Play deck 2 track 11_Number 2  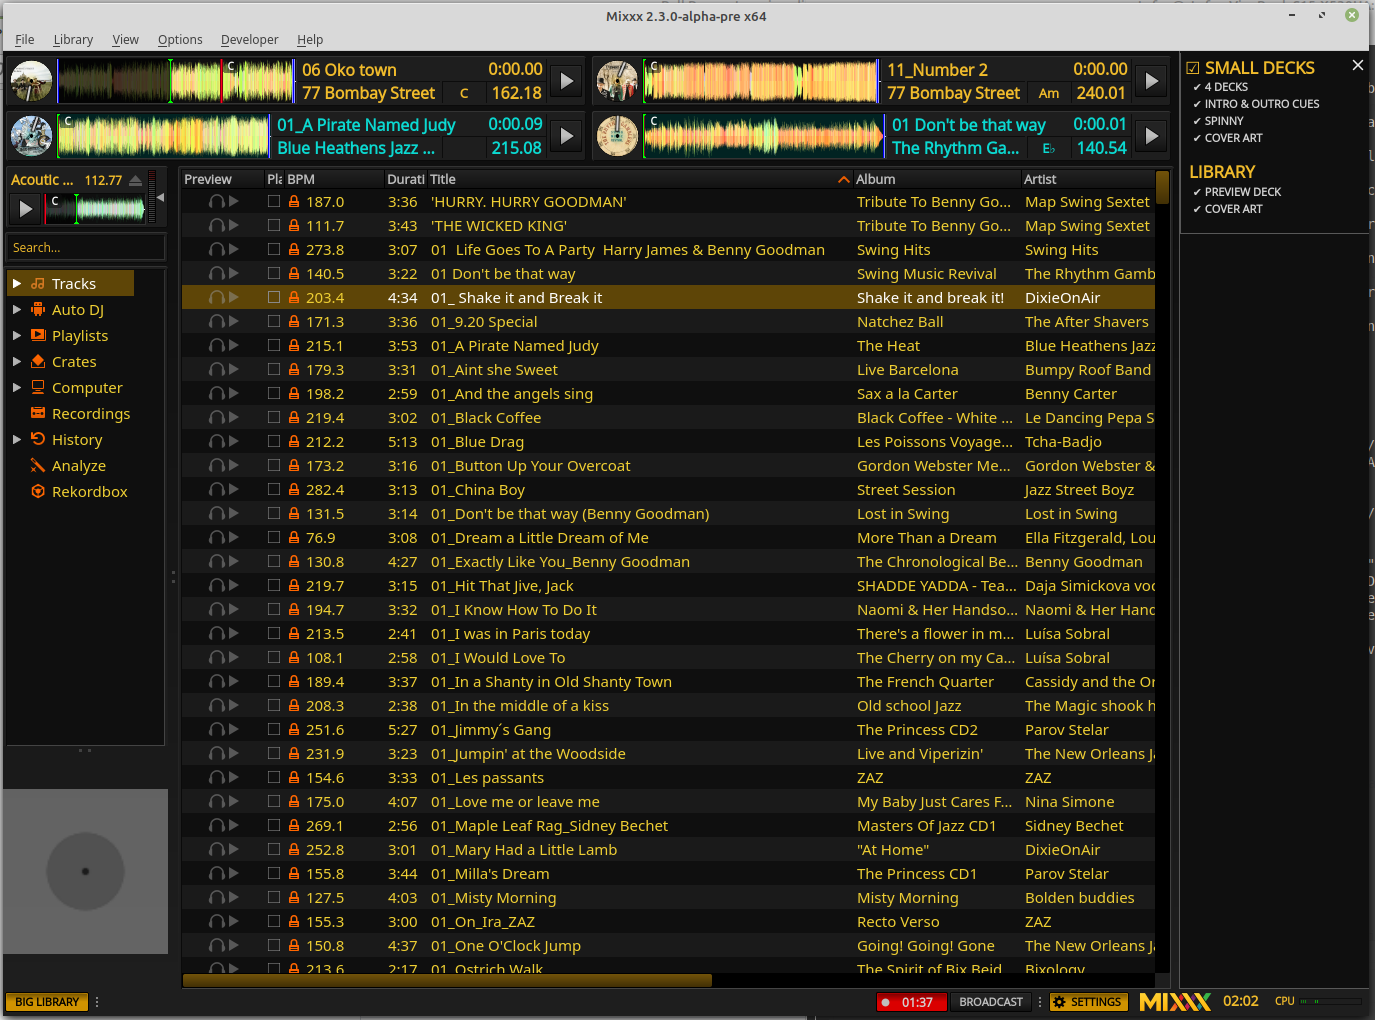tap(1152, 81)
